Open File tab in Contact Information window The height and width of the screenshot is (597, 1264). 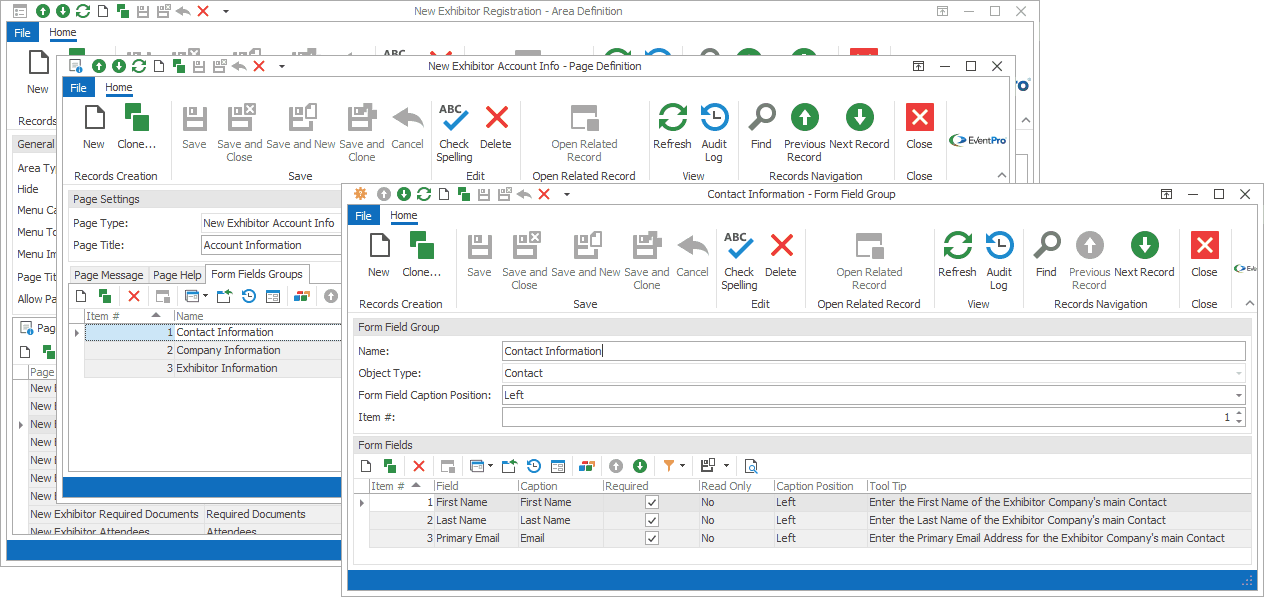coord(364,216)
